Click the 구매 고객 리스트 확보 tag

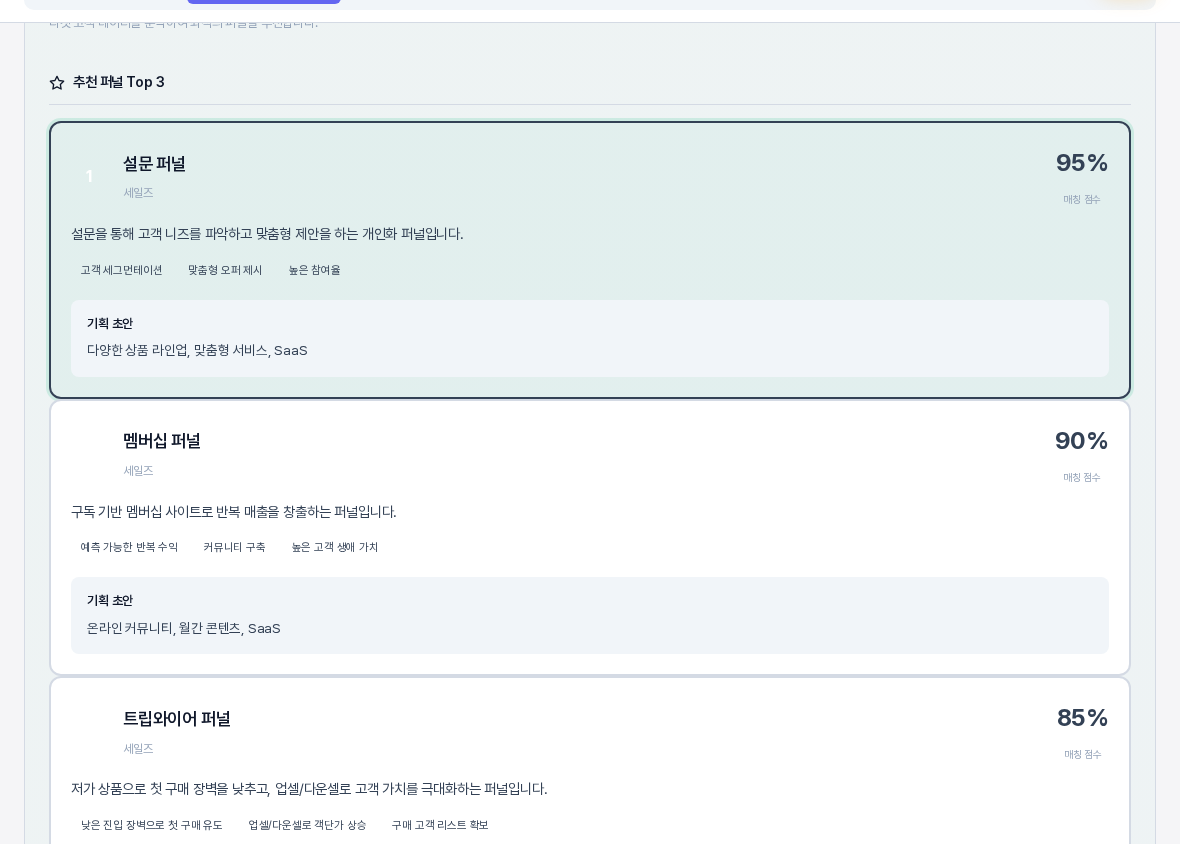439,825
